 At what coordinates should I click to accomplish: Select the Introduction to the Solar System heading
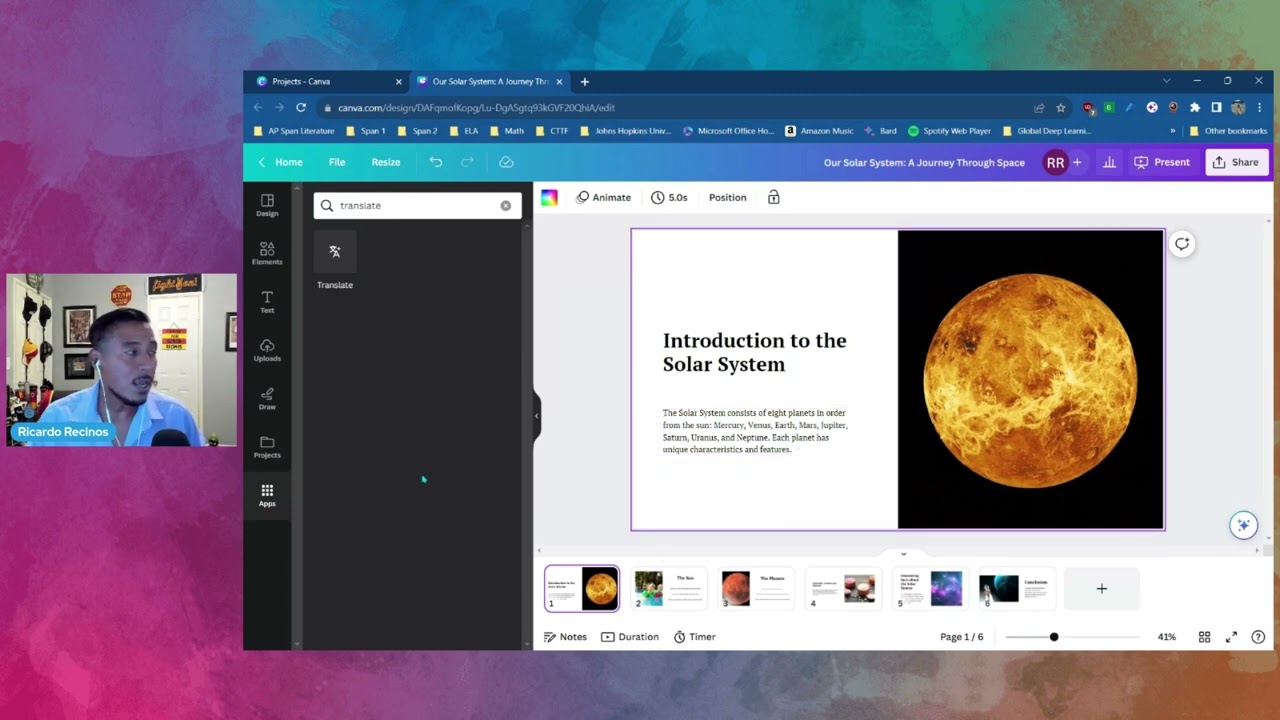click(755, 352)
